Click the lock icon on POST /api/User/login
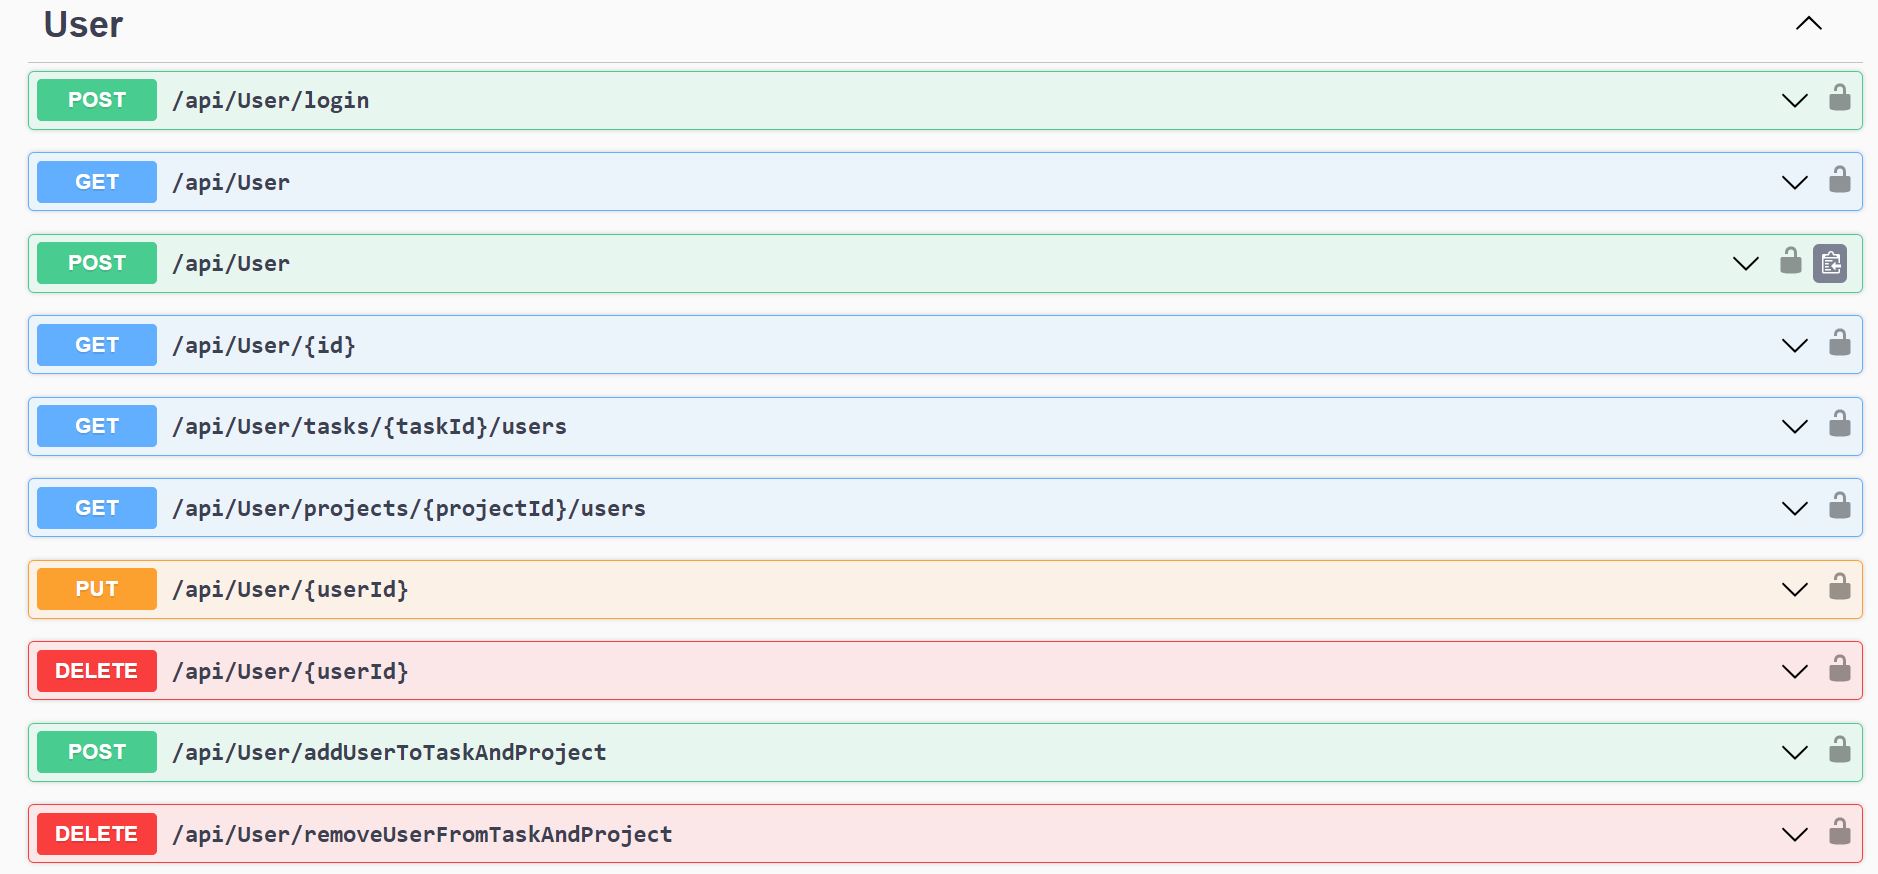The height and width of the screenshot is (874, 1878). (x=1839, y=99)
